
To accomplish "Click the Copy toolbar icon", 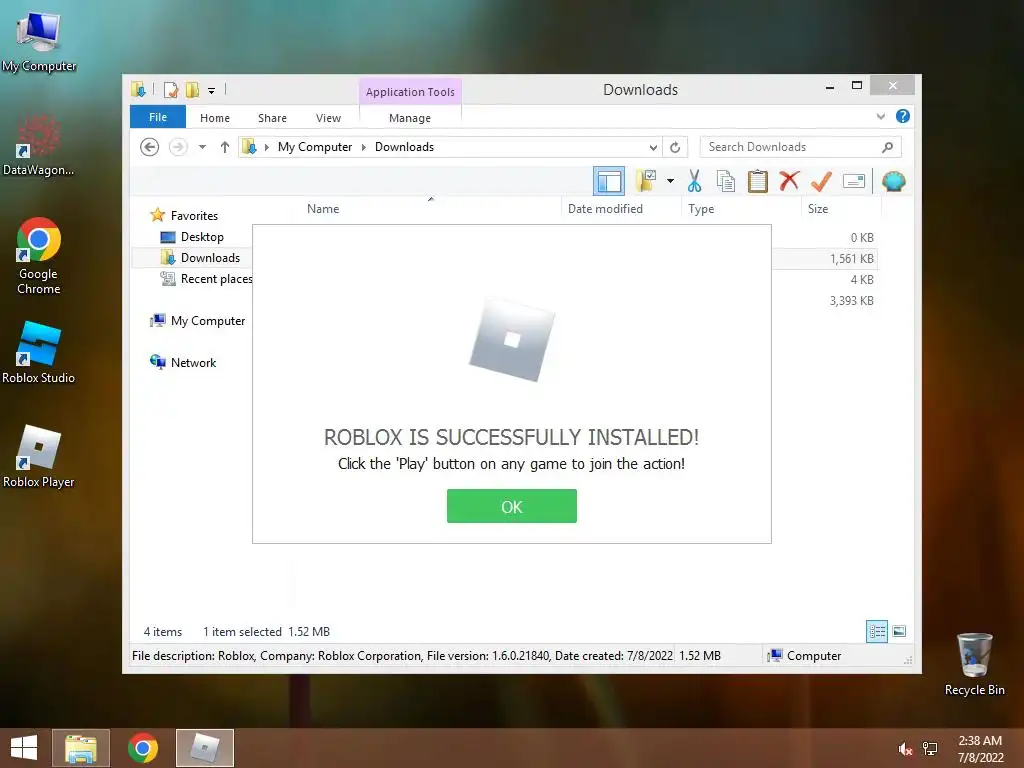I will (x=726, y=181).
